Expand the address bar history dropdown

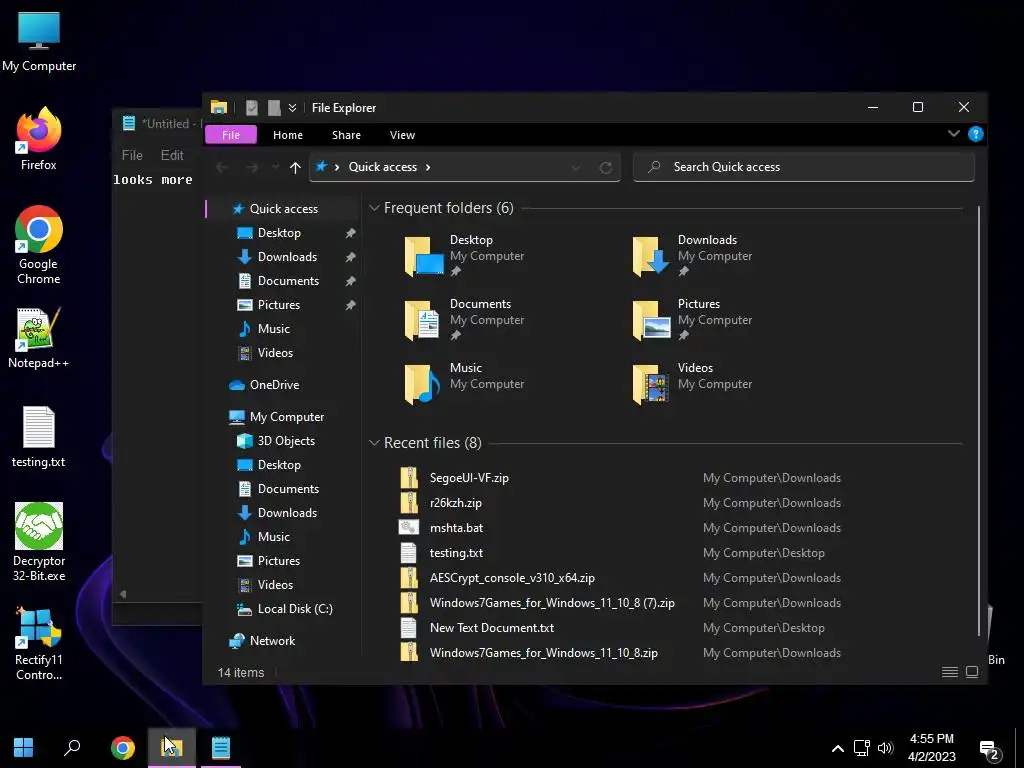(576, 167)
